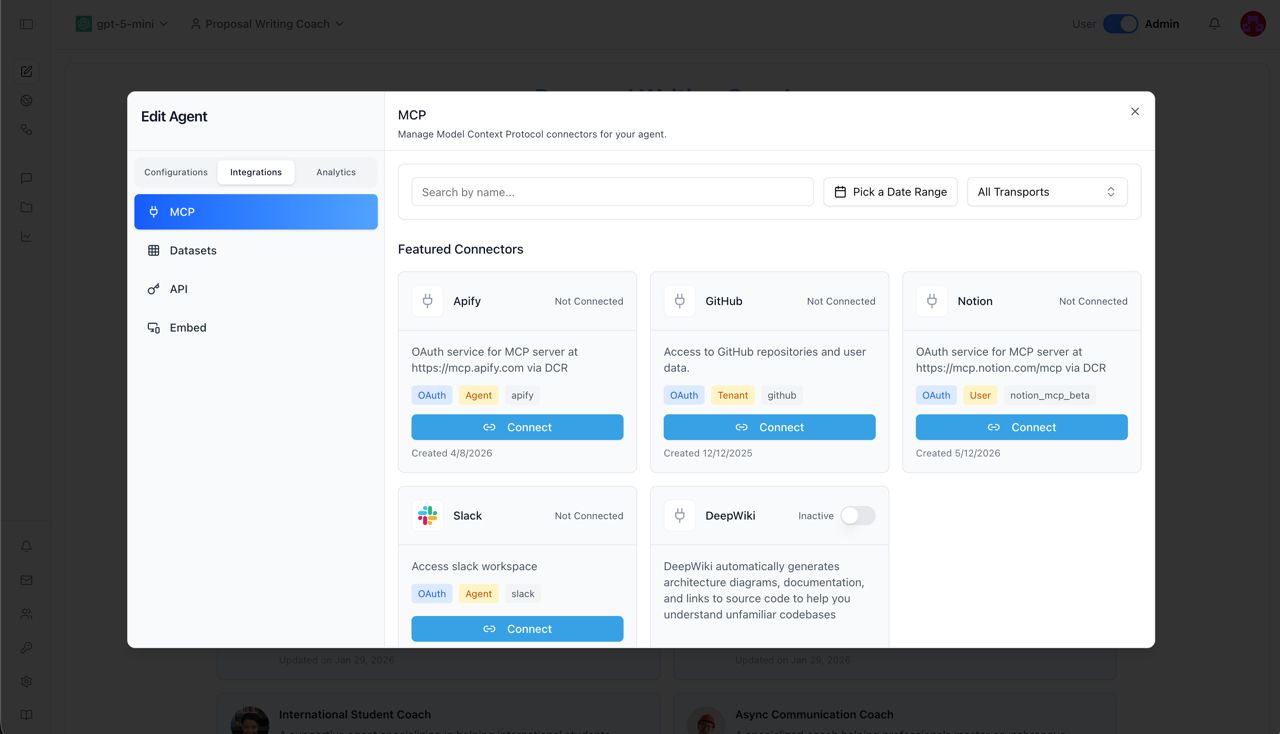The width and height of the screenshot is (1280, 734).
Task: Open the mail icon in left sidebar
Action: [x=27, y=580]
